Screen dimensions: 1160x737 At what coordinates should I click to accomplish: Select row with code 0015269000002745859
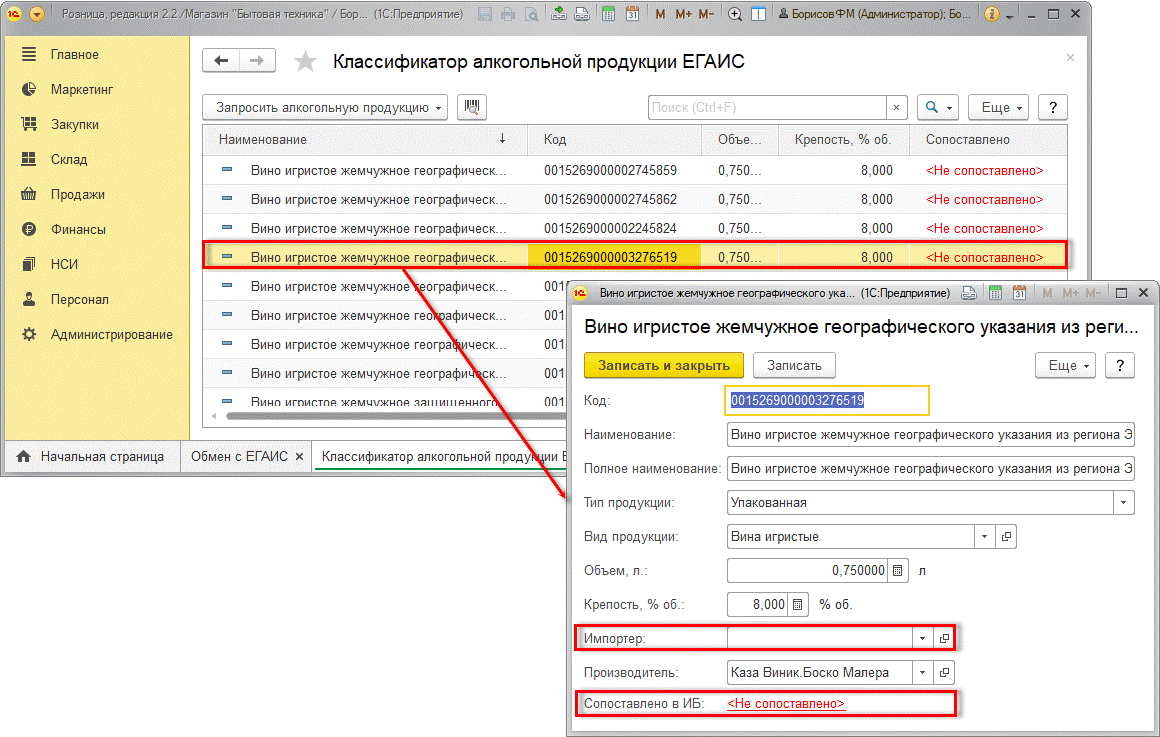coord(635,170)
